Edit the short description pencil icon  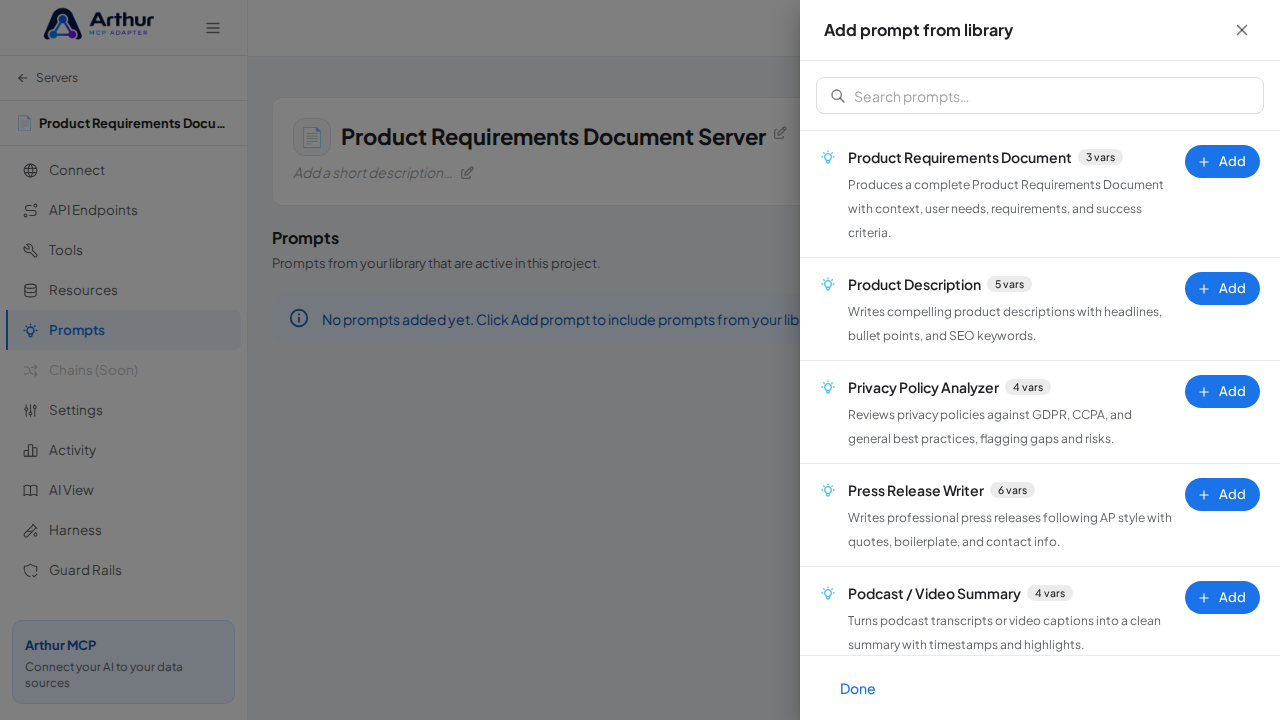[x=467, y=172]
